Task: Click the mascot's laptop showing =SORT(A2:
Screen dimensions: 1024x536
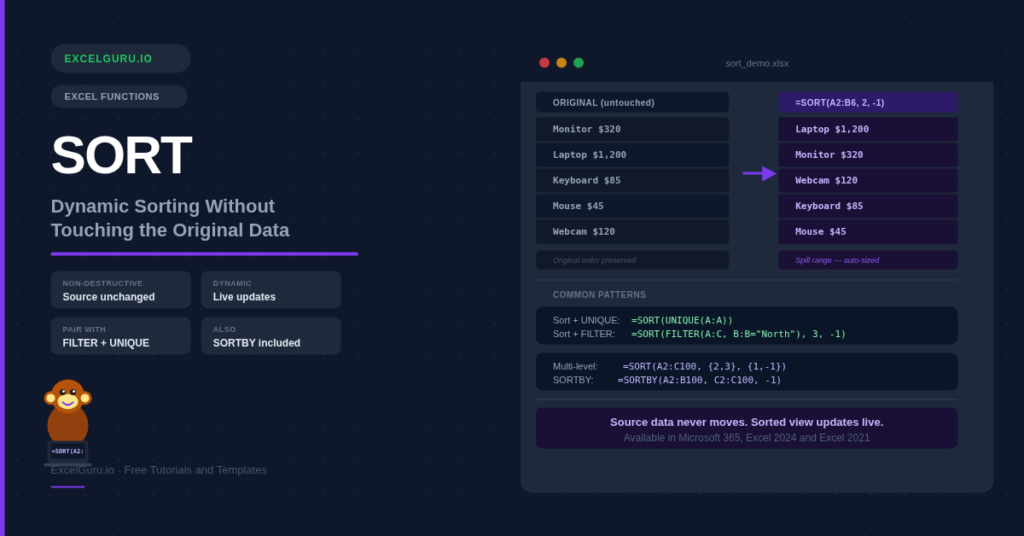Action: (68, 452)
